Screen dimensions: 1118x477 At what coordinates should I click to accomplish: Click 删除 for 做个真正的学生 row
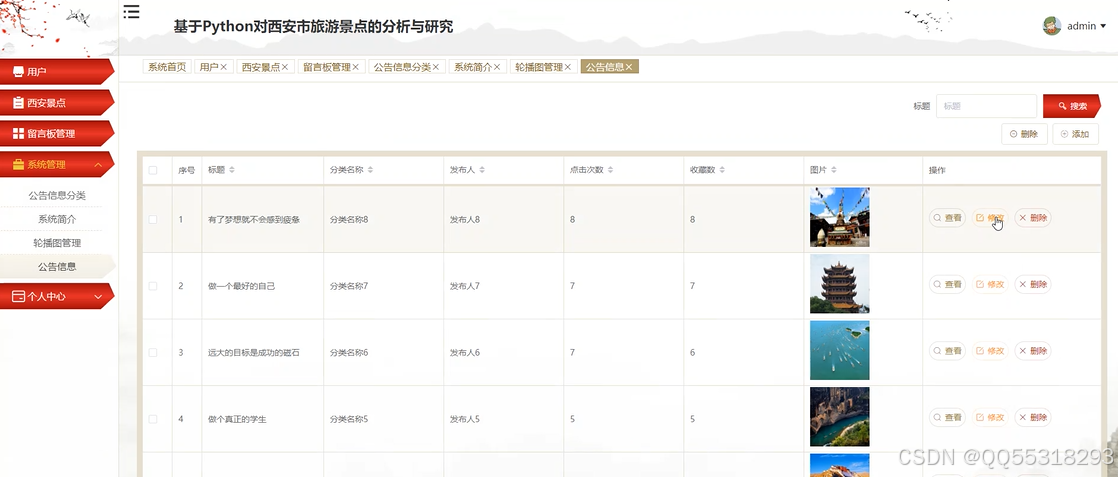click(x=1033, y=417)
